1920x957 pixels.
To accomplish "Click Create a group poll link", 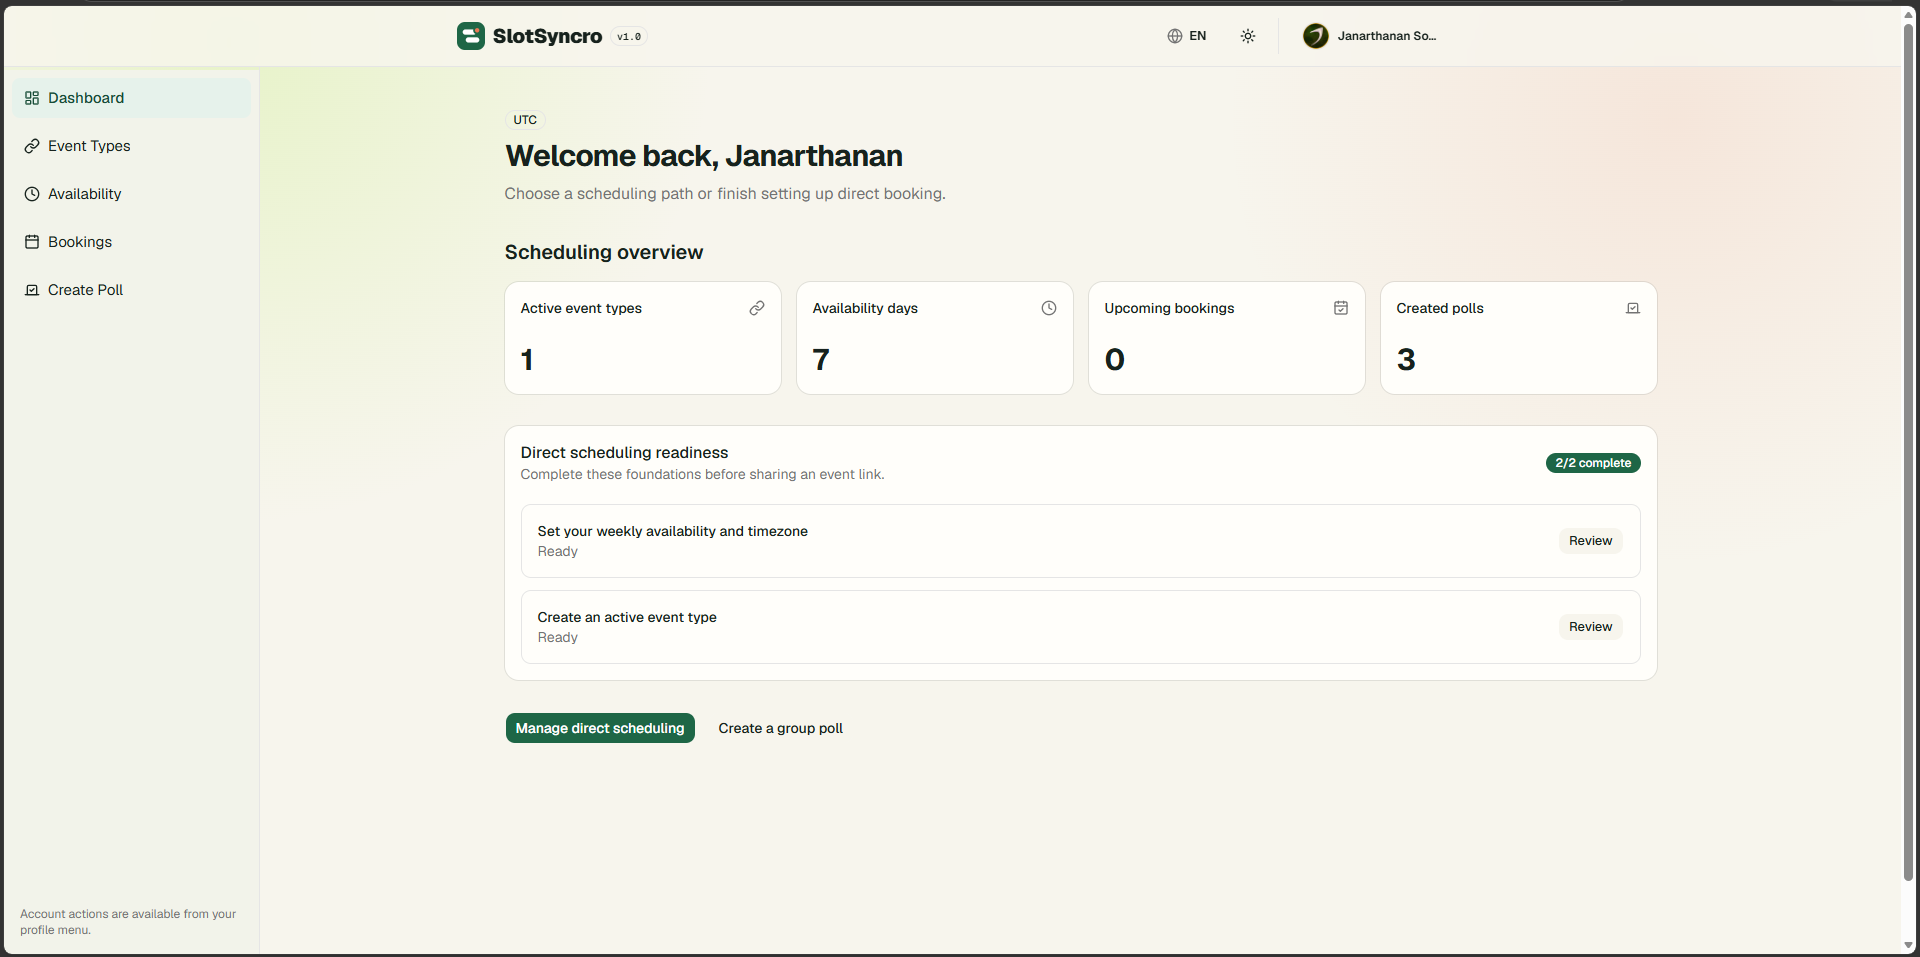I will (780, 728).
